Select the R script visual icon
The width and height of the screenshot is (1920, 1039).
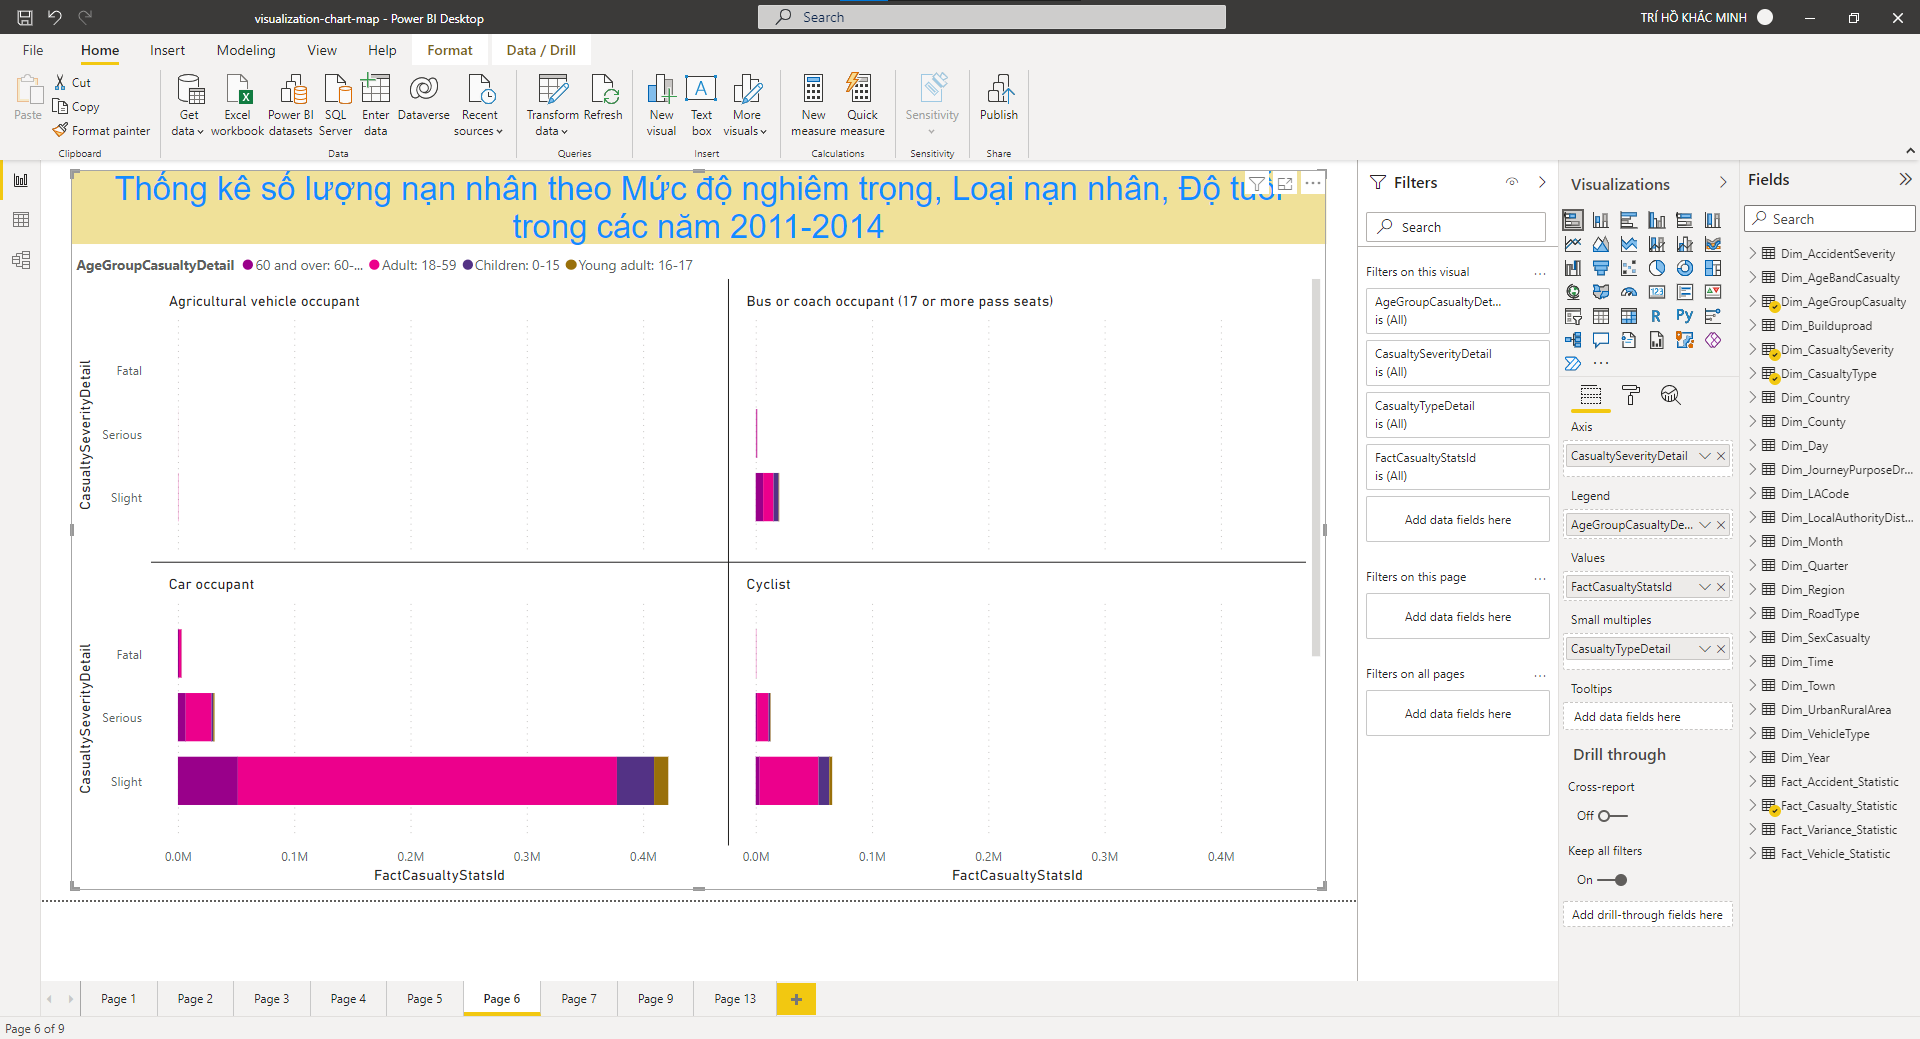pos(1657,316)
